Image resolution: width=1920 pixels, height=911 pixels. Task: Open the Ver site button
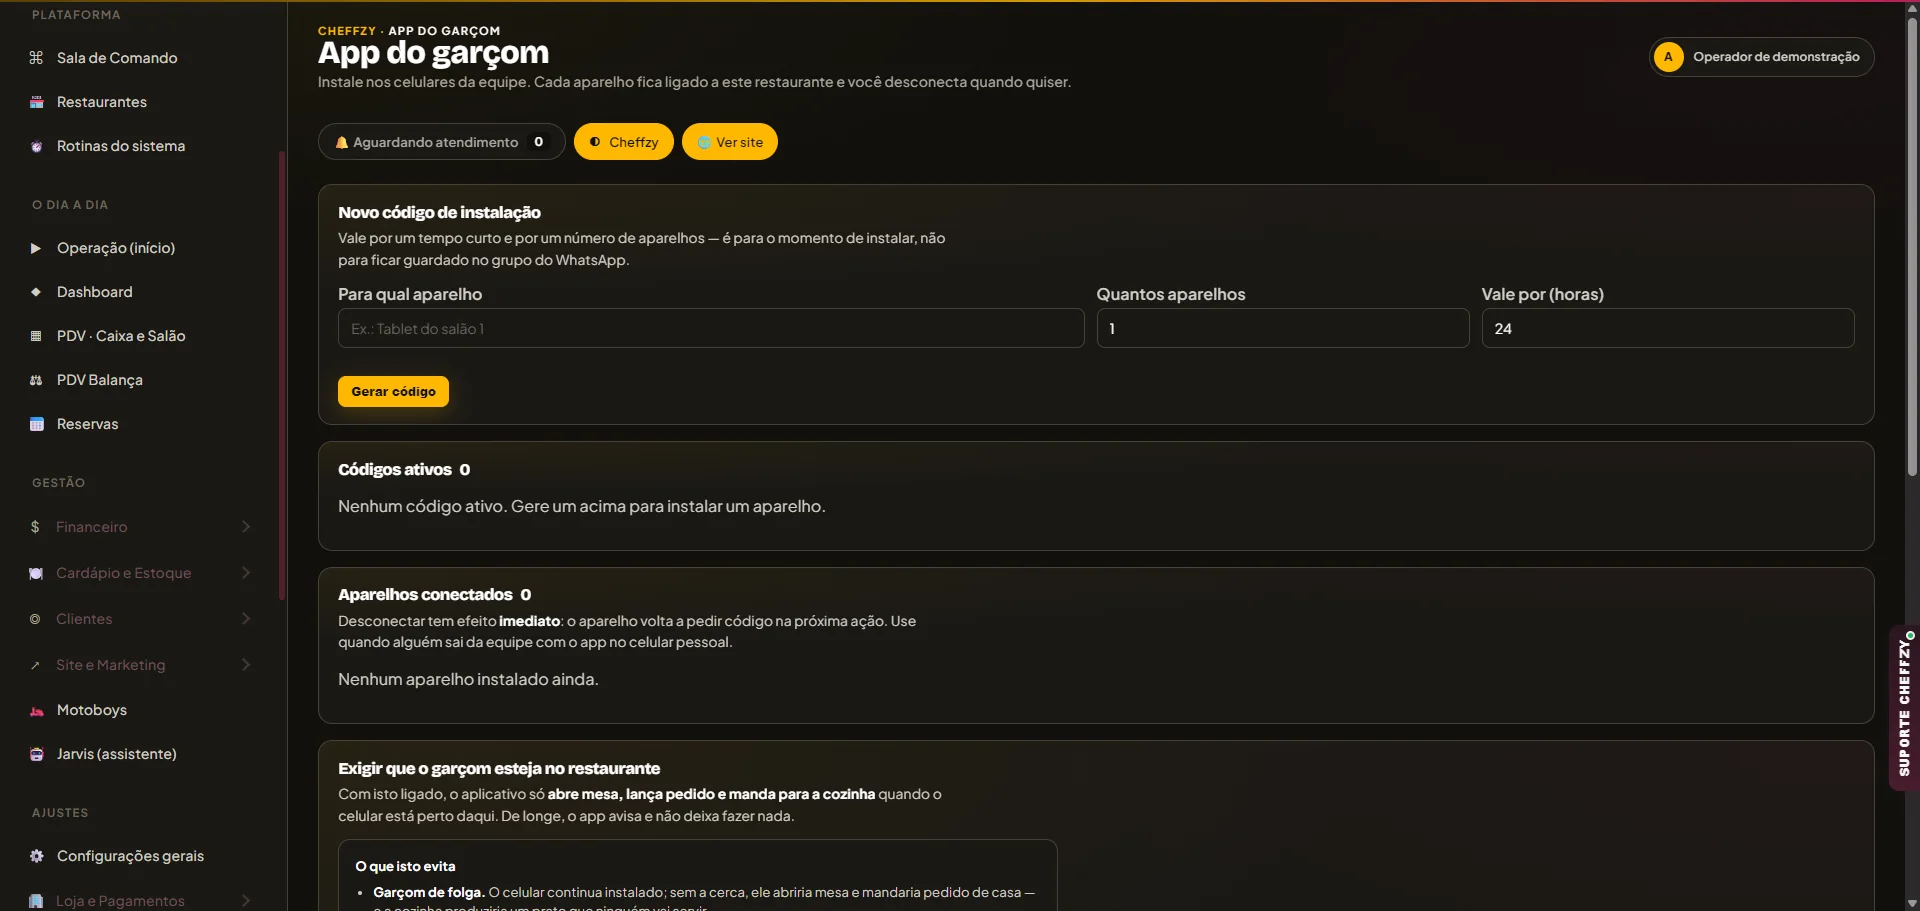coord(730,142)
